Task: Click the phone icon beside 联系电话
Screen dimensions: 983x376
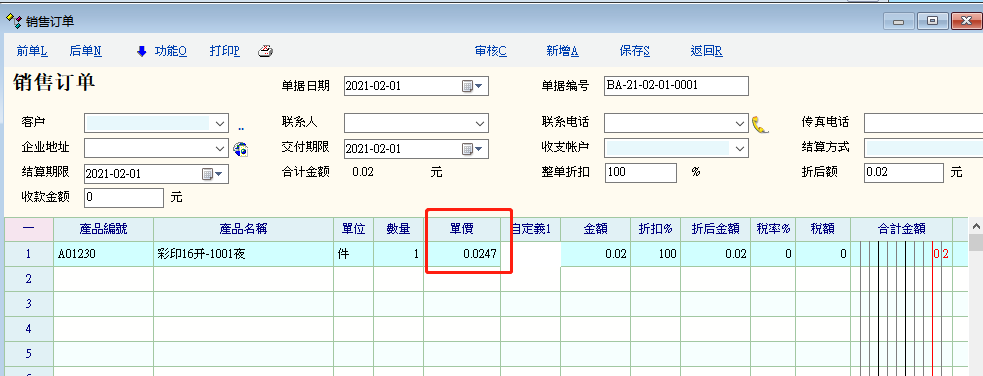Action: (760, 124)
